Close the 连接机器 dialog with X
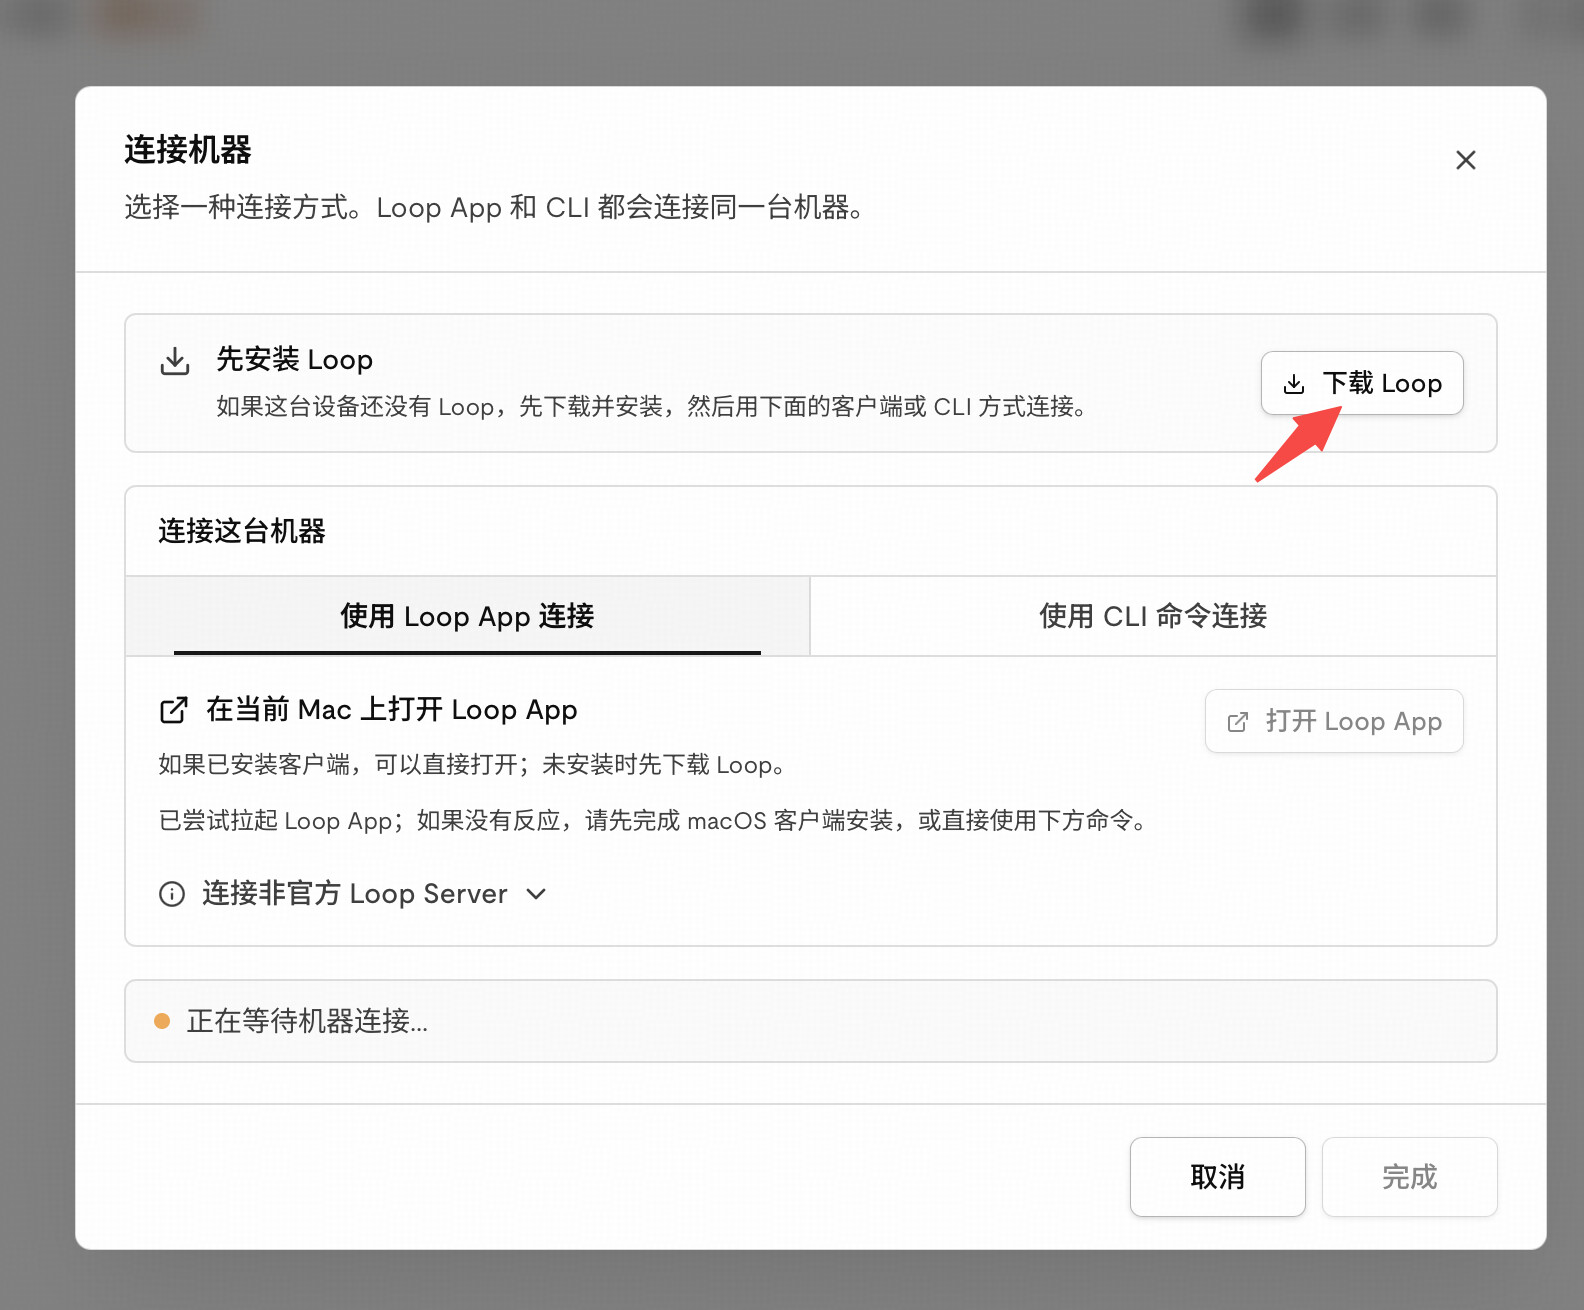This screenshot has height=1310, width=1584. [1465, 160]
